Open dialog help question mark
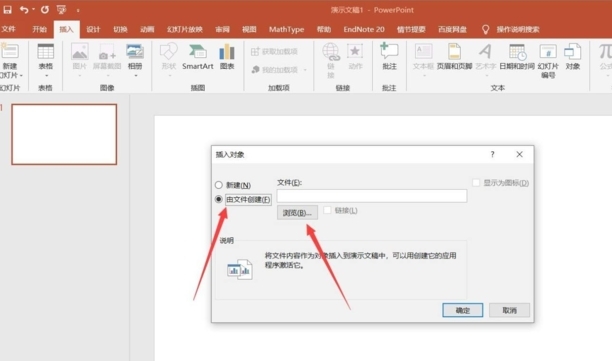 pos(493,155)
